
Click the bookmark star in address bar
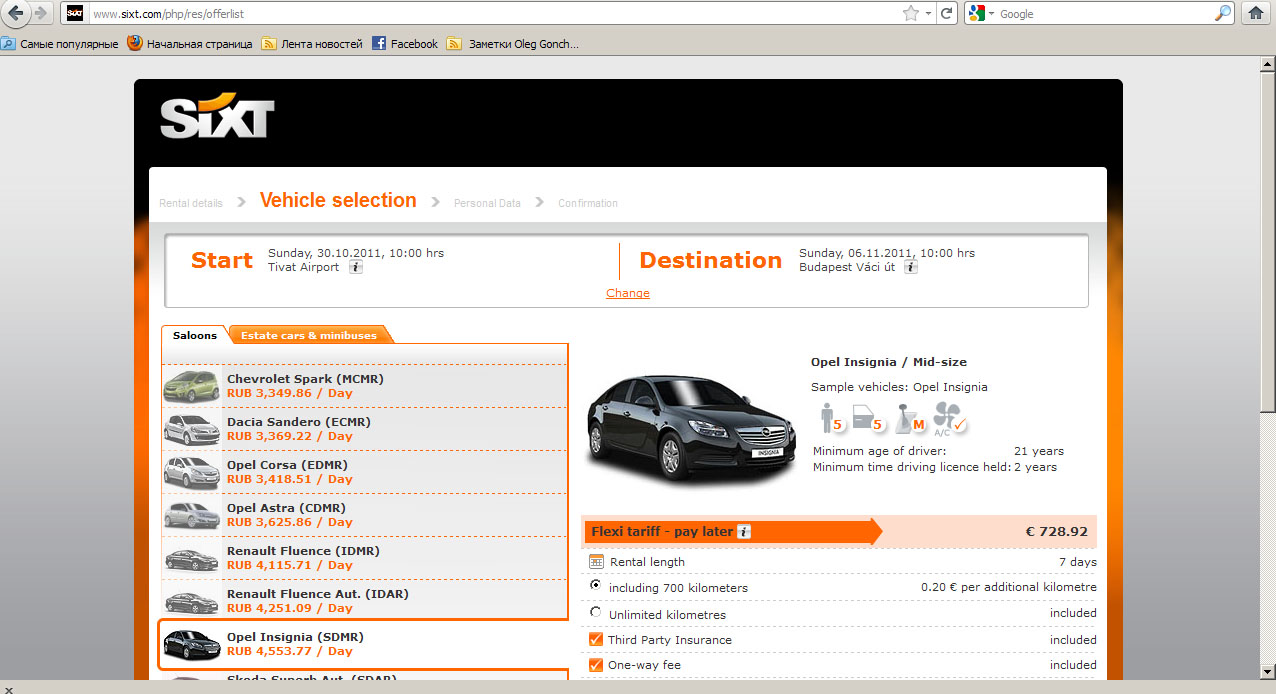tap(910, 13)
